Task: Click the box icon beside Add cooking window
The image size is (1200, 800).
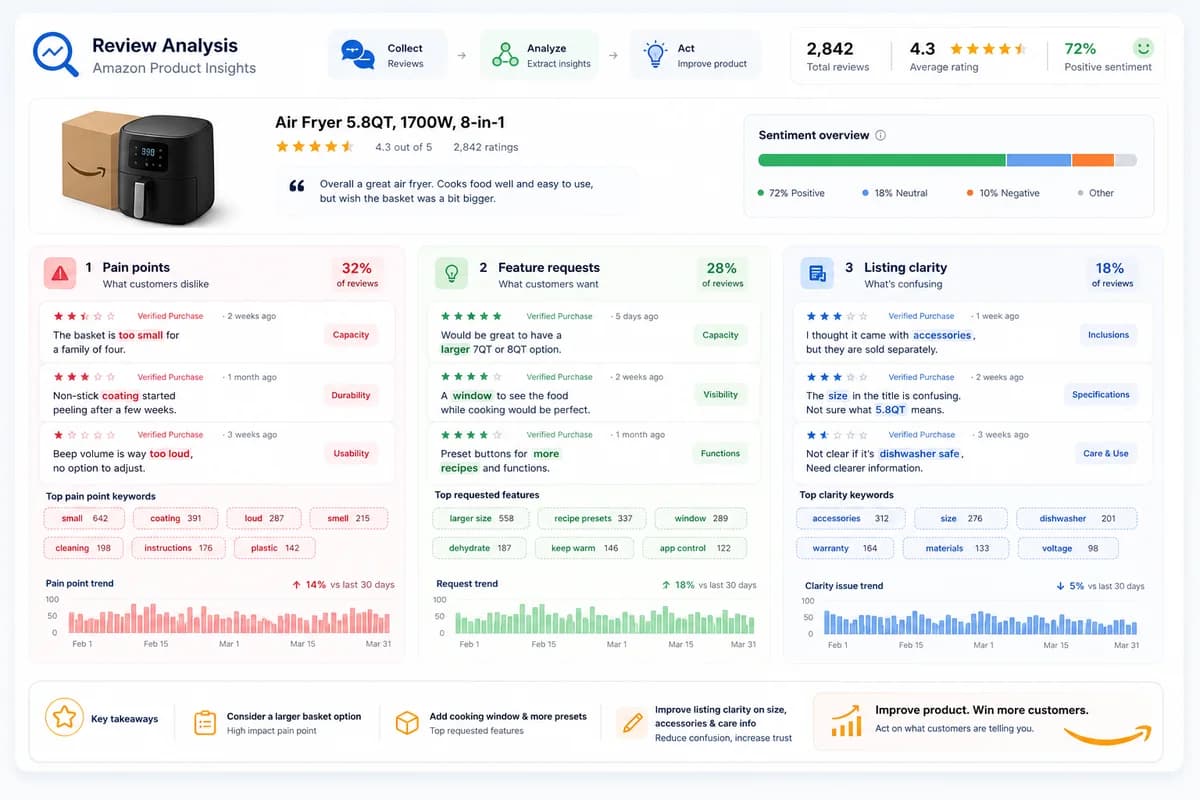Action: [x=407, y=723]
